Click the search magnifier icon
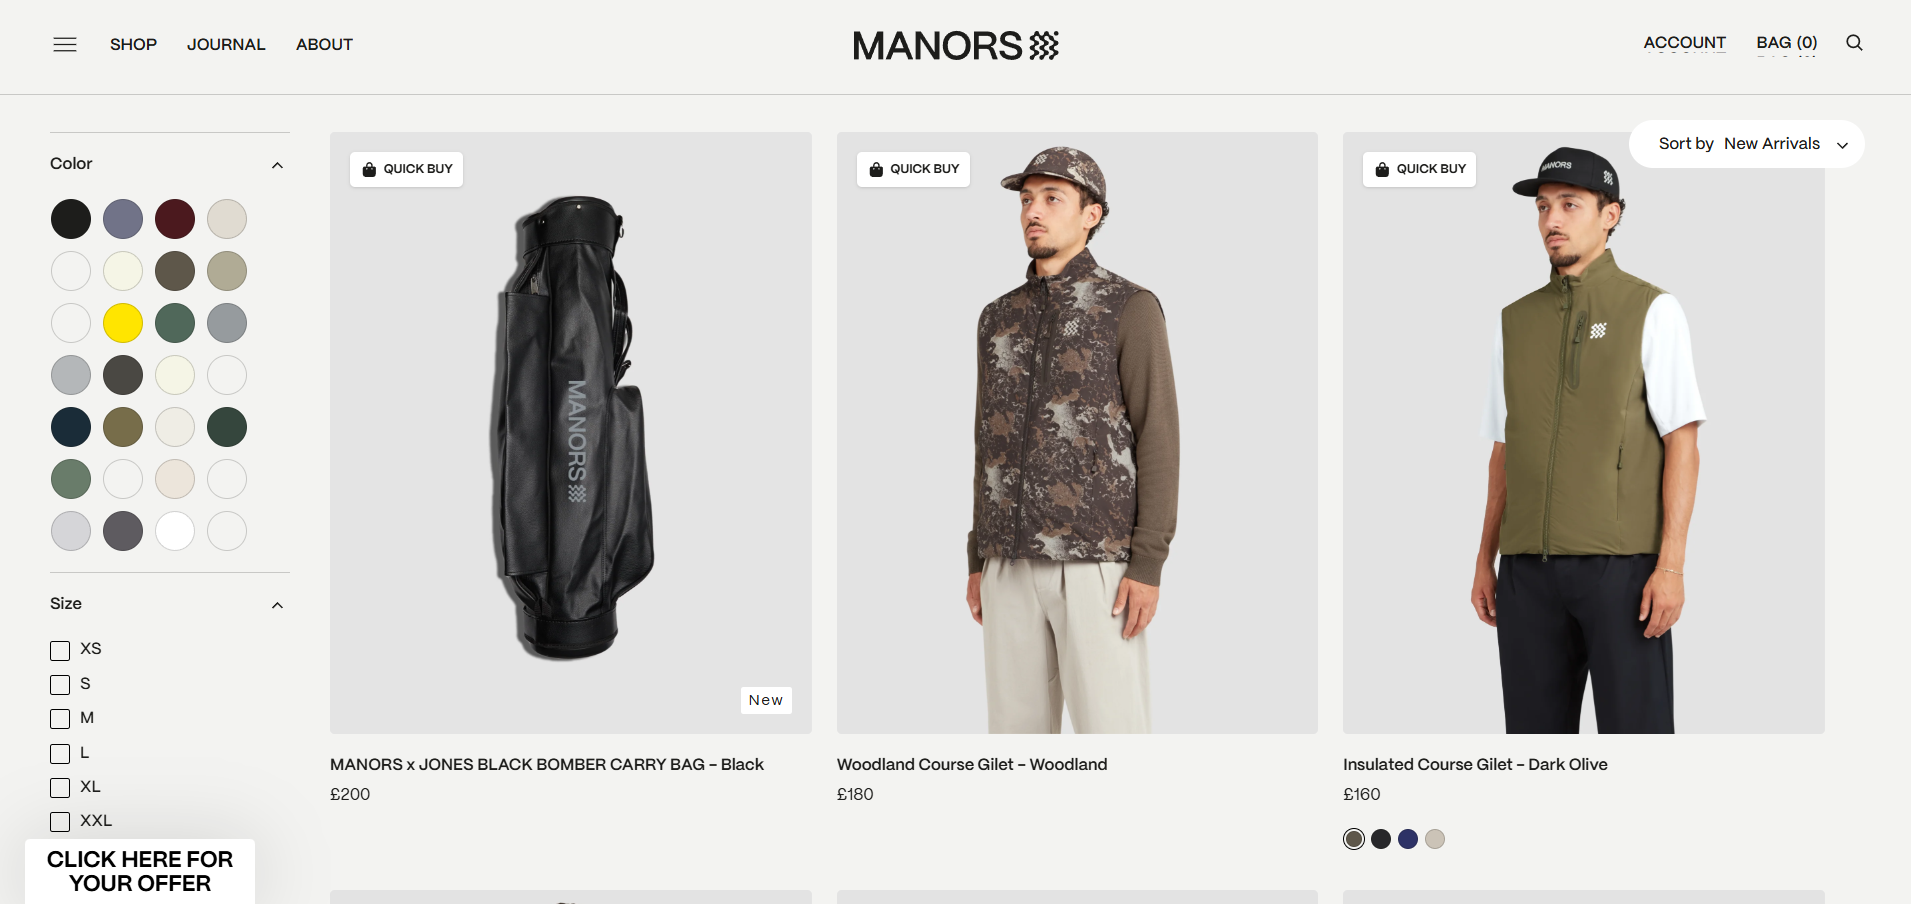The height and width of the screenshot is (904, 1911). tap(1854, 43)
